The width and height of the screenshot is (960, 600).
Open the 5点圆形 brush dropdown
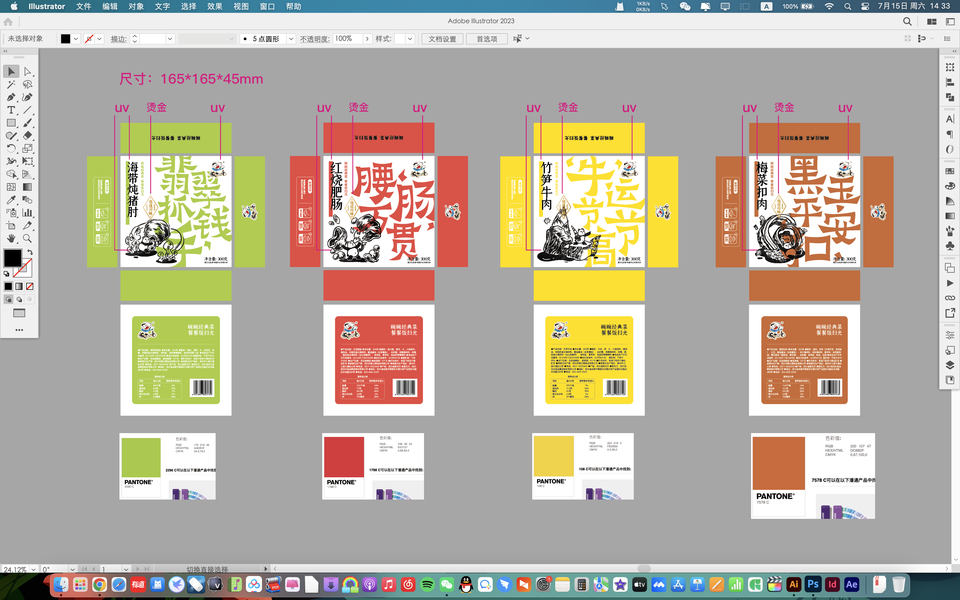click(291, 39)
